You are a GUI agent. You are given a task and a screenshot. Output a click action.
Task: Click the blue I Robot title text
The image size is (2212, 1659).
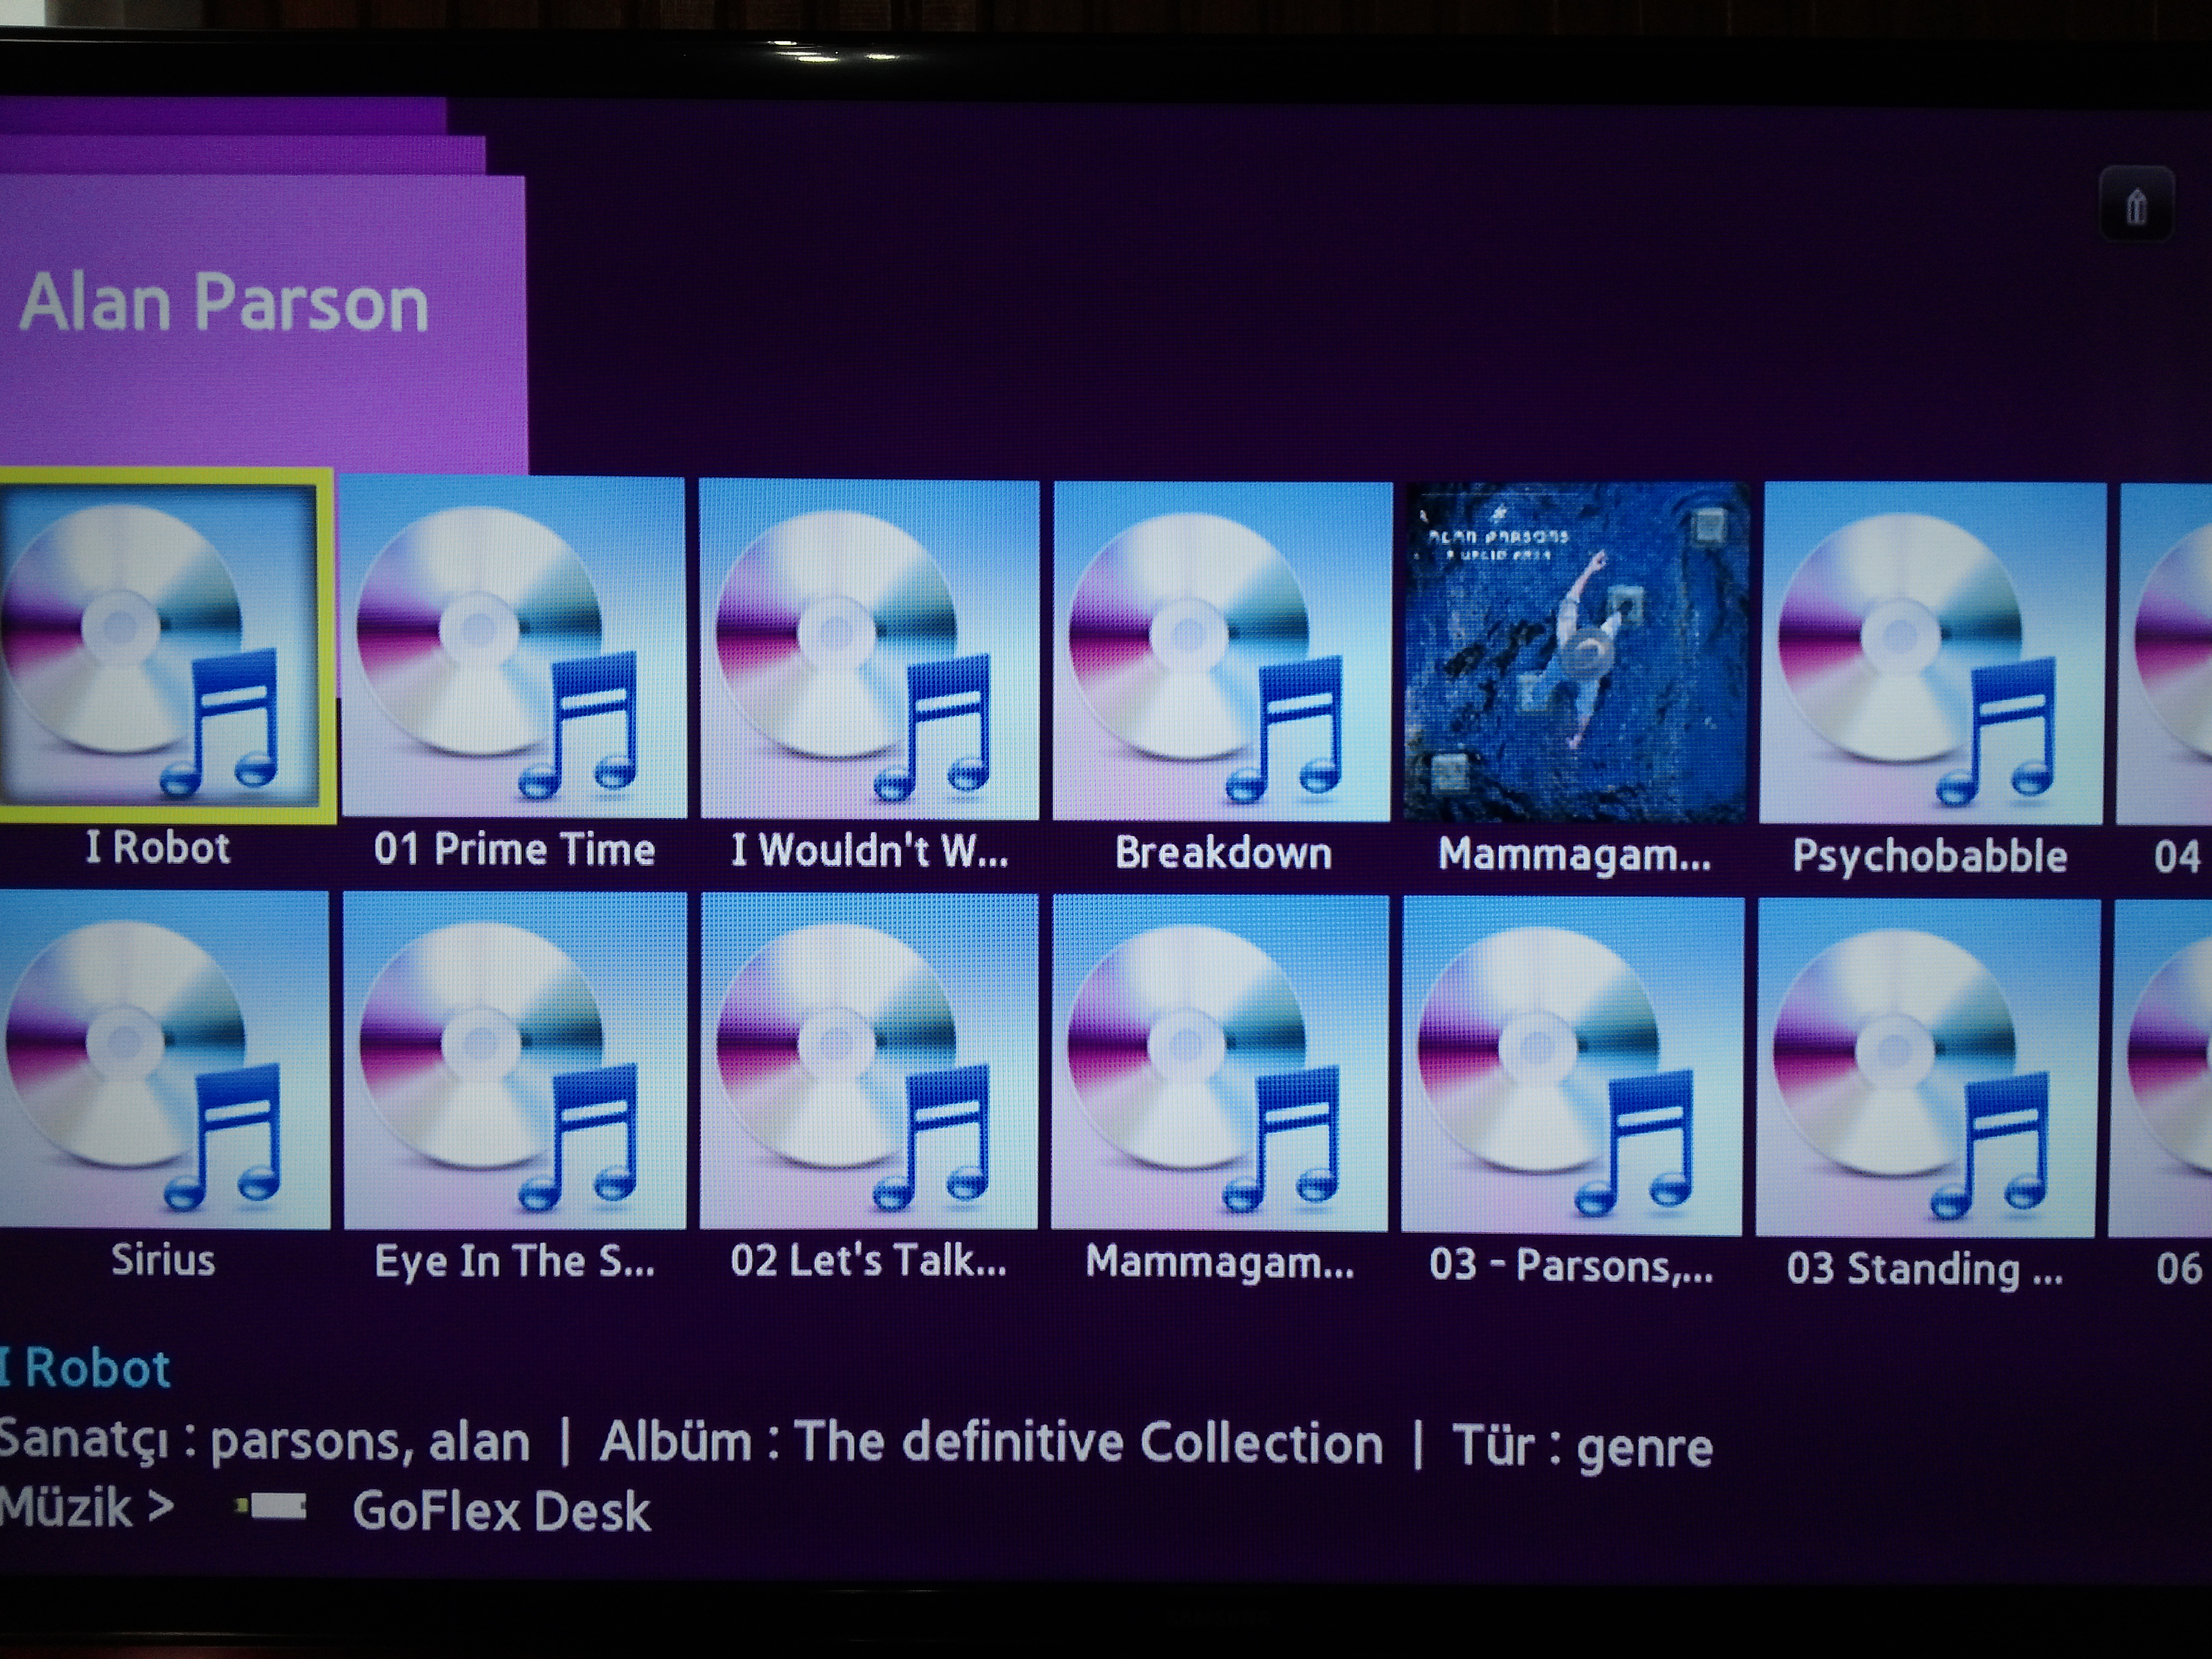(86, 1368)
